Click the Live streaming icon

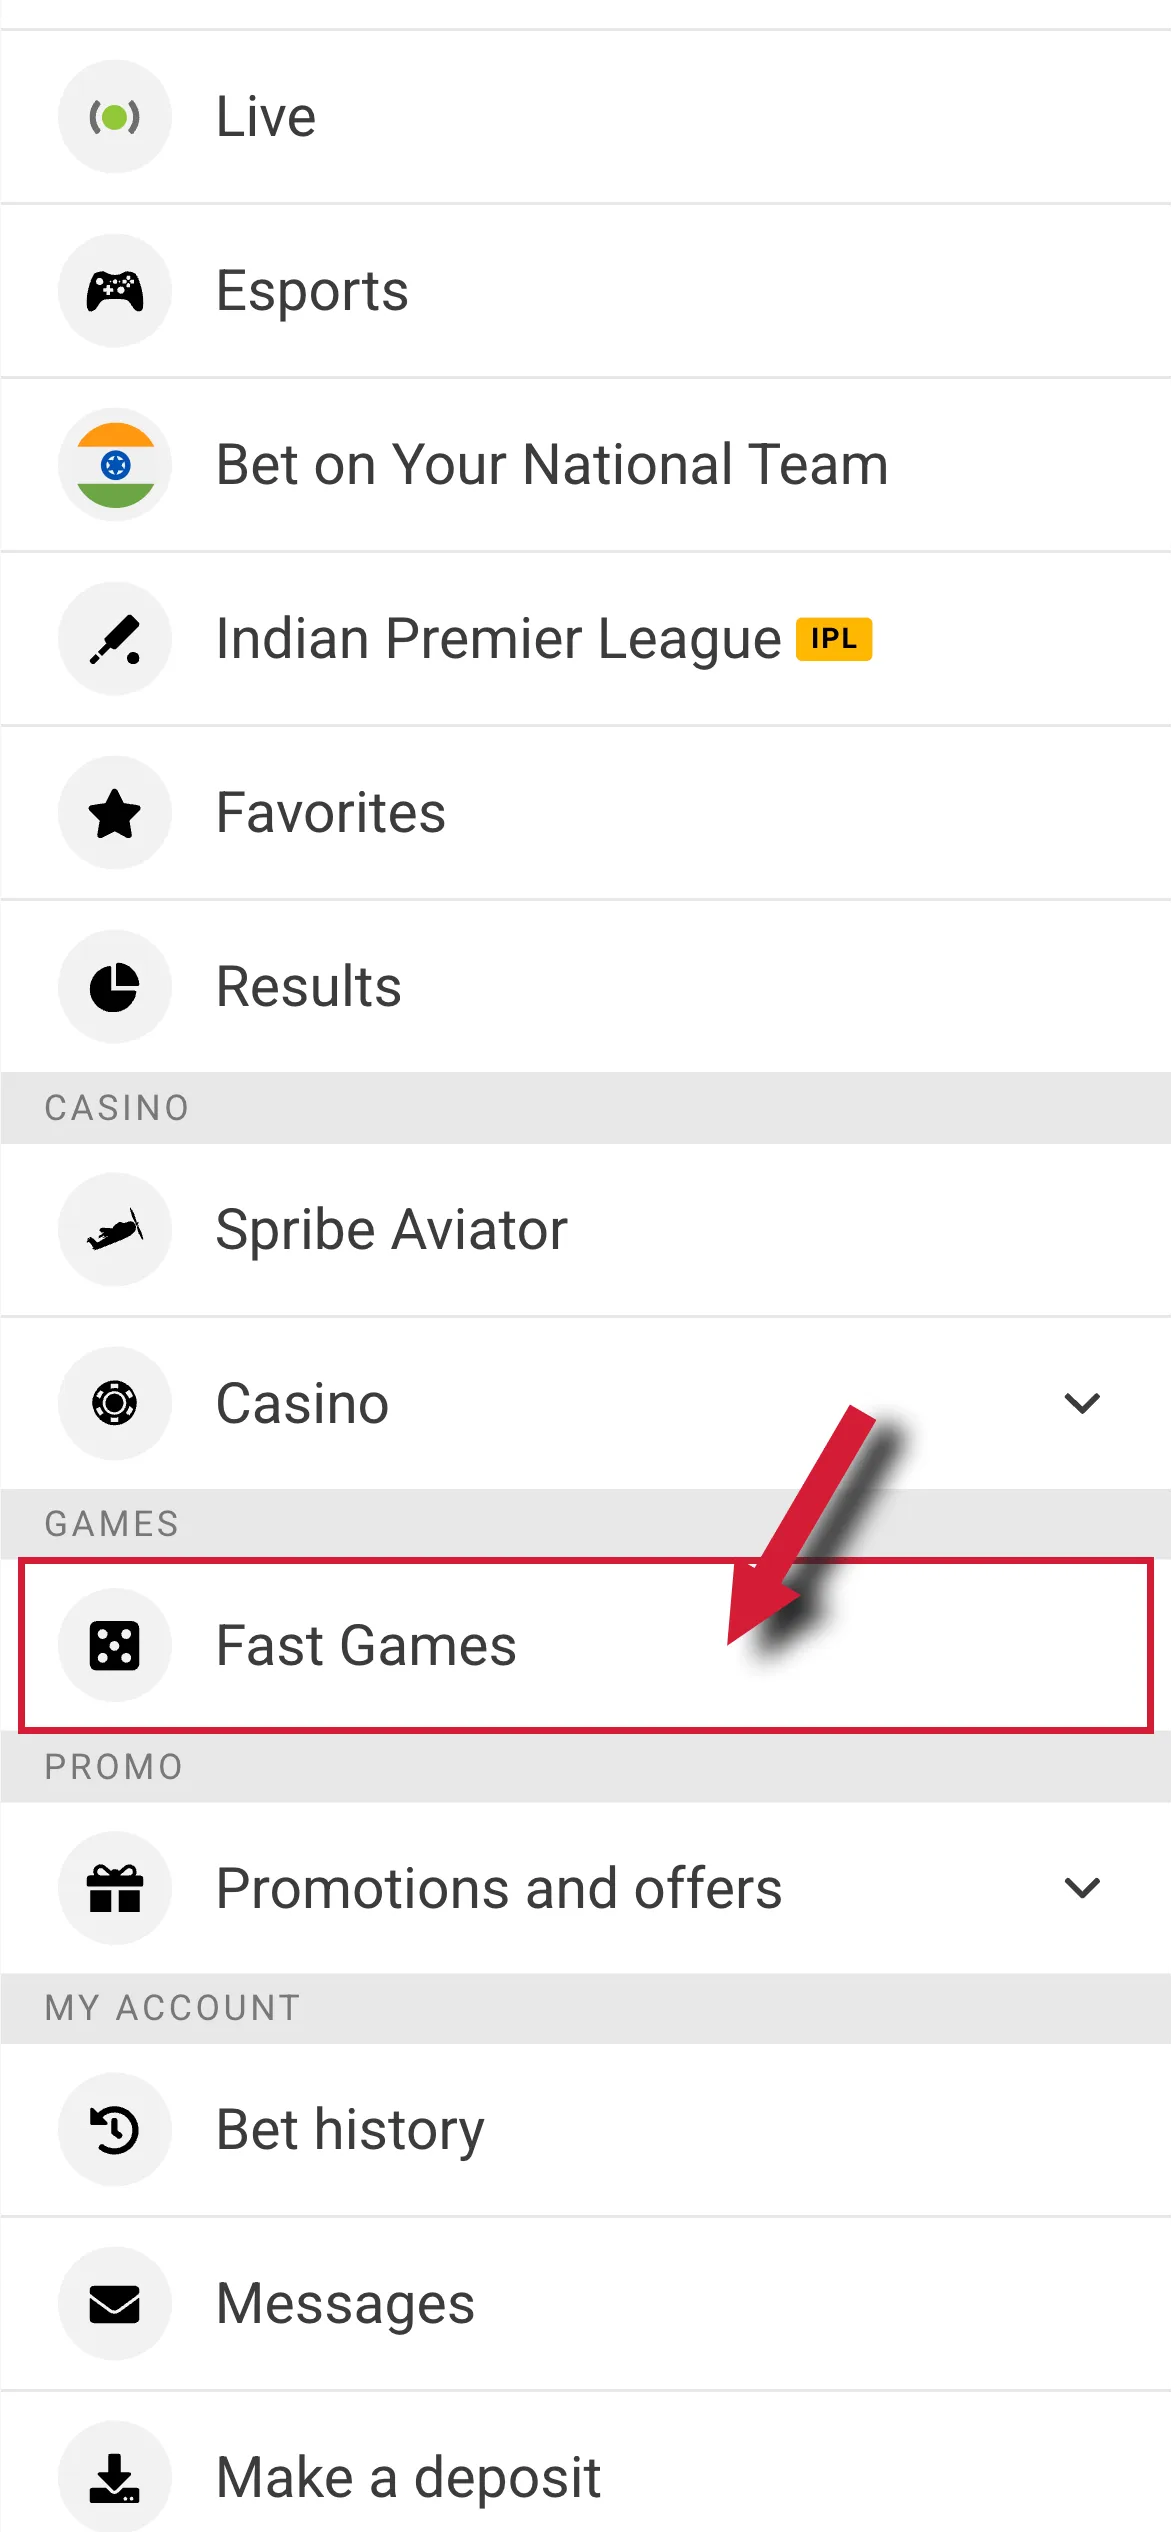pyautogui.click(x=114, y=115)
